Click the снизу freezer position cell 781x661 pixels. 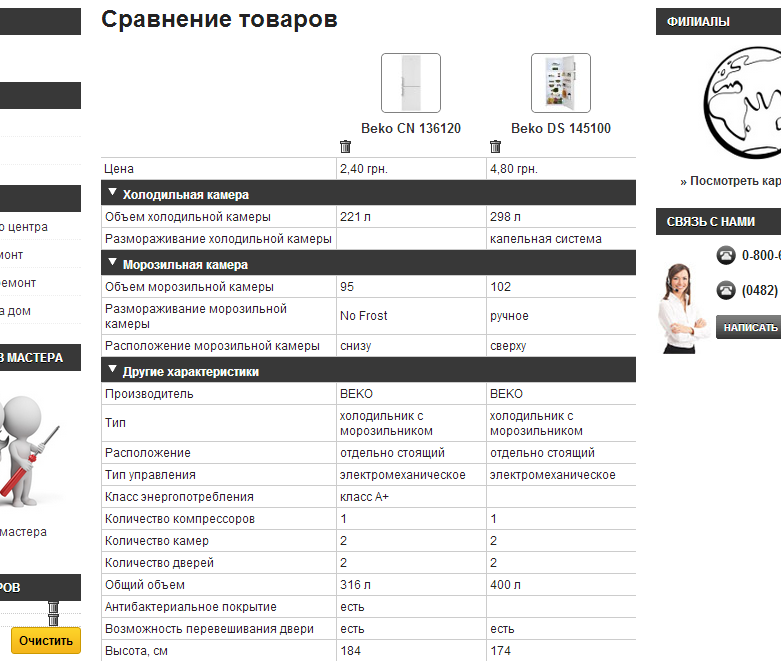tap(411, 346)
